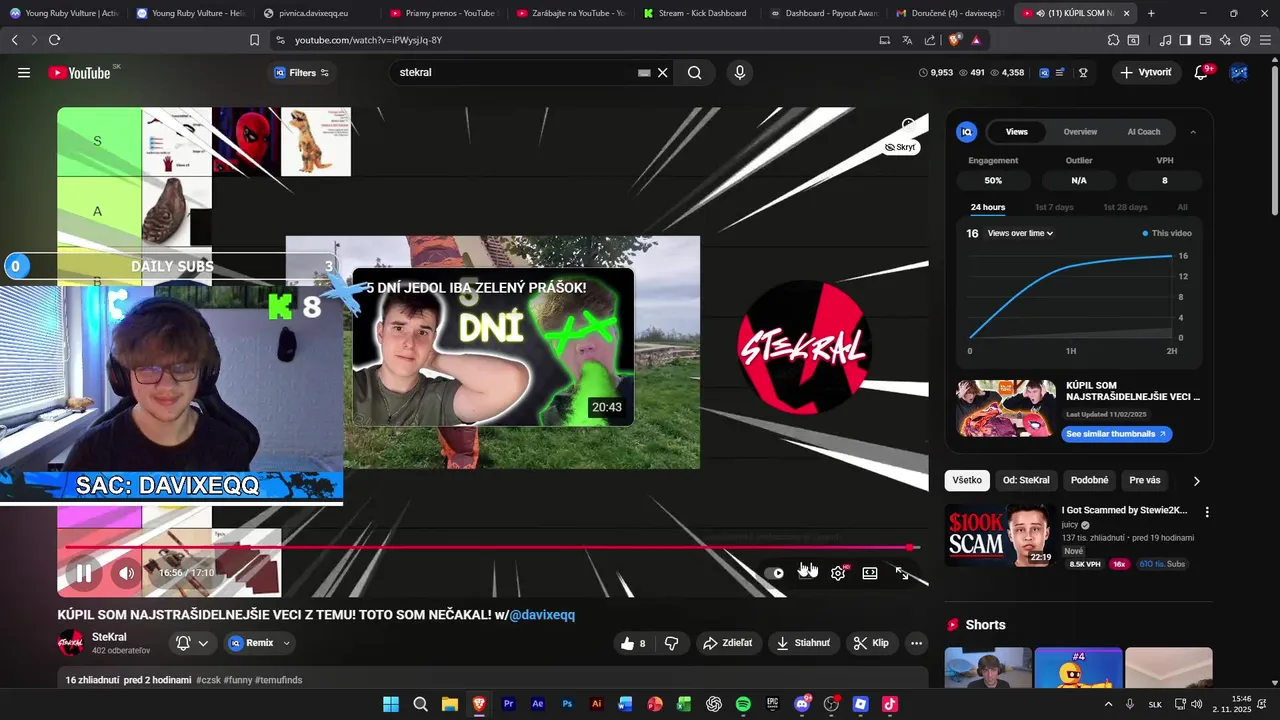Select Od: SteKral filter chip
The image size is (1280, 720).
[1026, 480]
